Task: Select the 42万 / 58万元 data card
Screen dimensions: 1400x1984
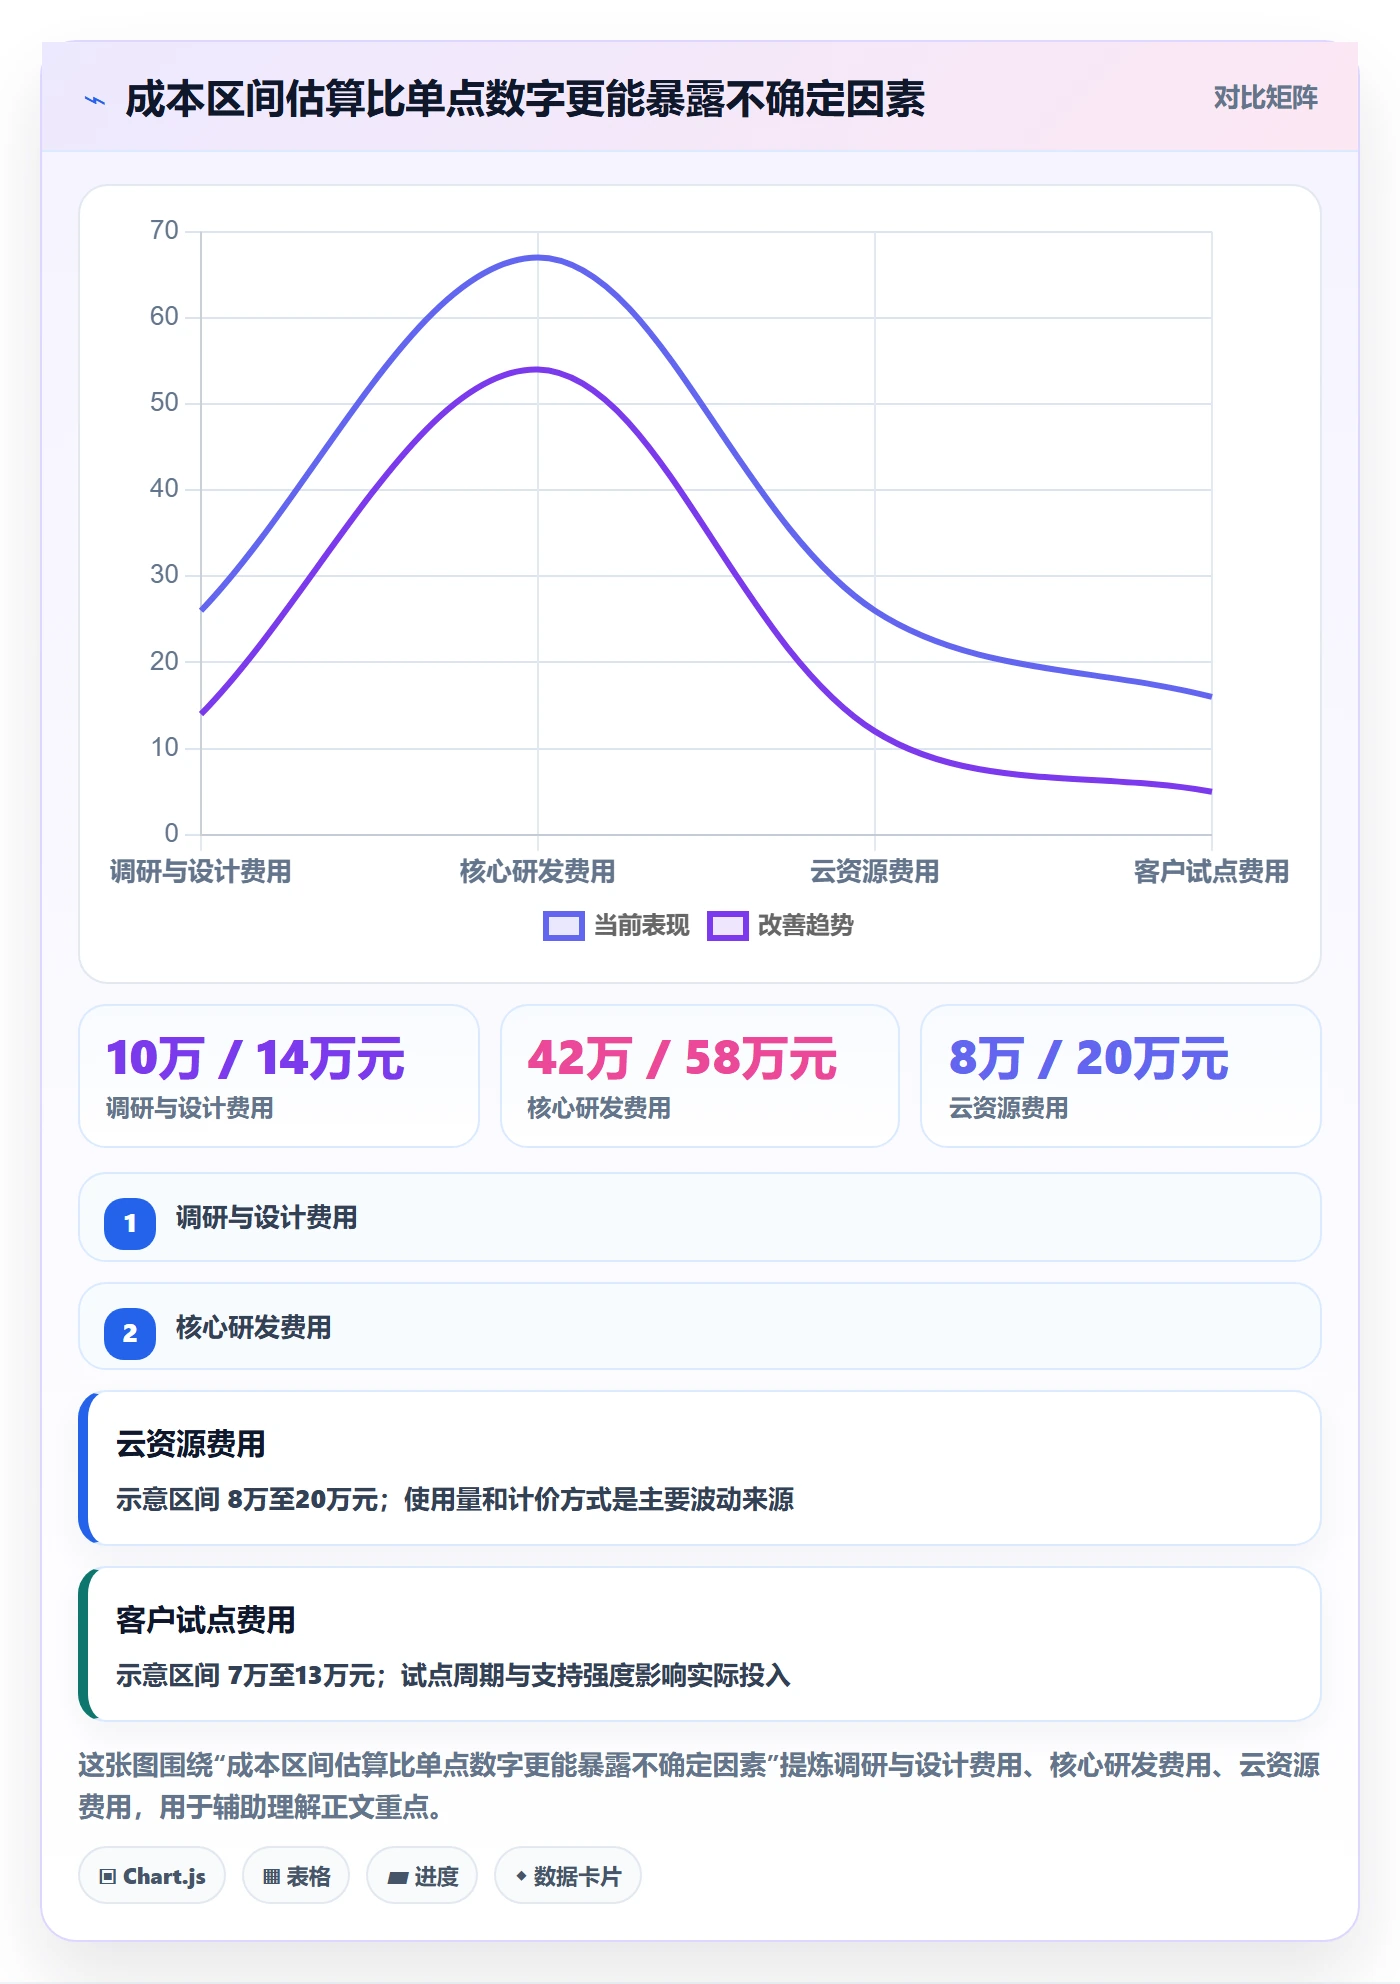Action: tap(700, 1076)
